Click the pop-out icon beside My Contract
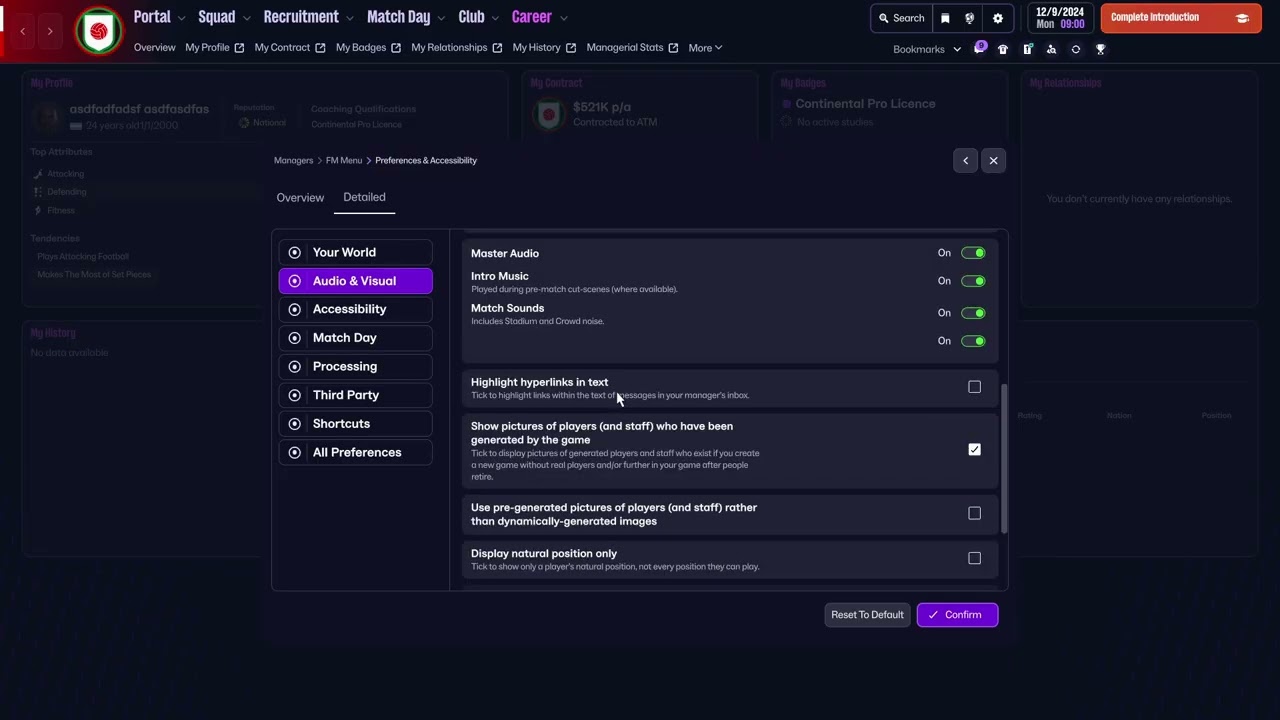 point(320,48)
